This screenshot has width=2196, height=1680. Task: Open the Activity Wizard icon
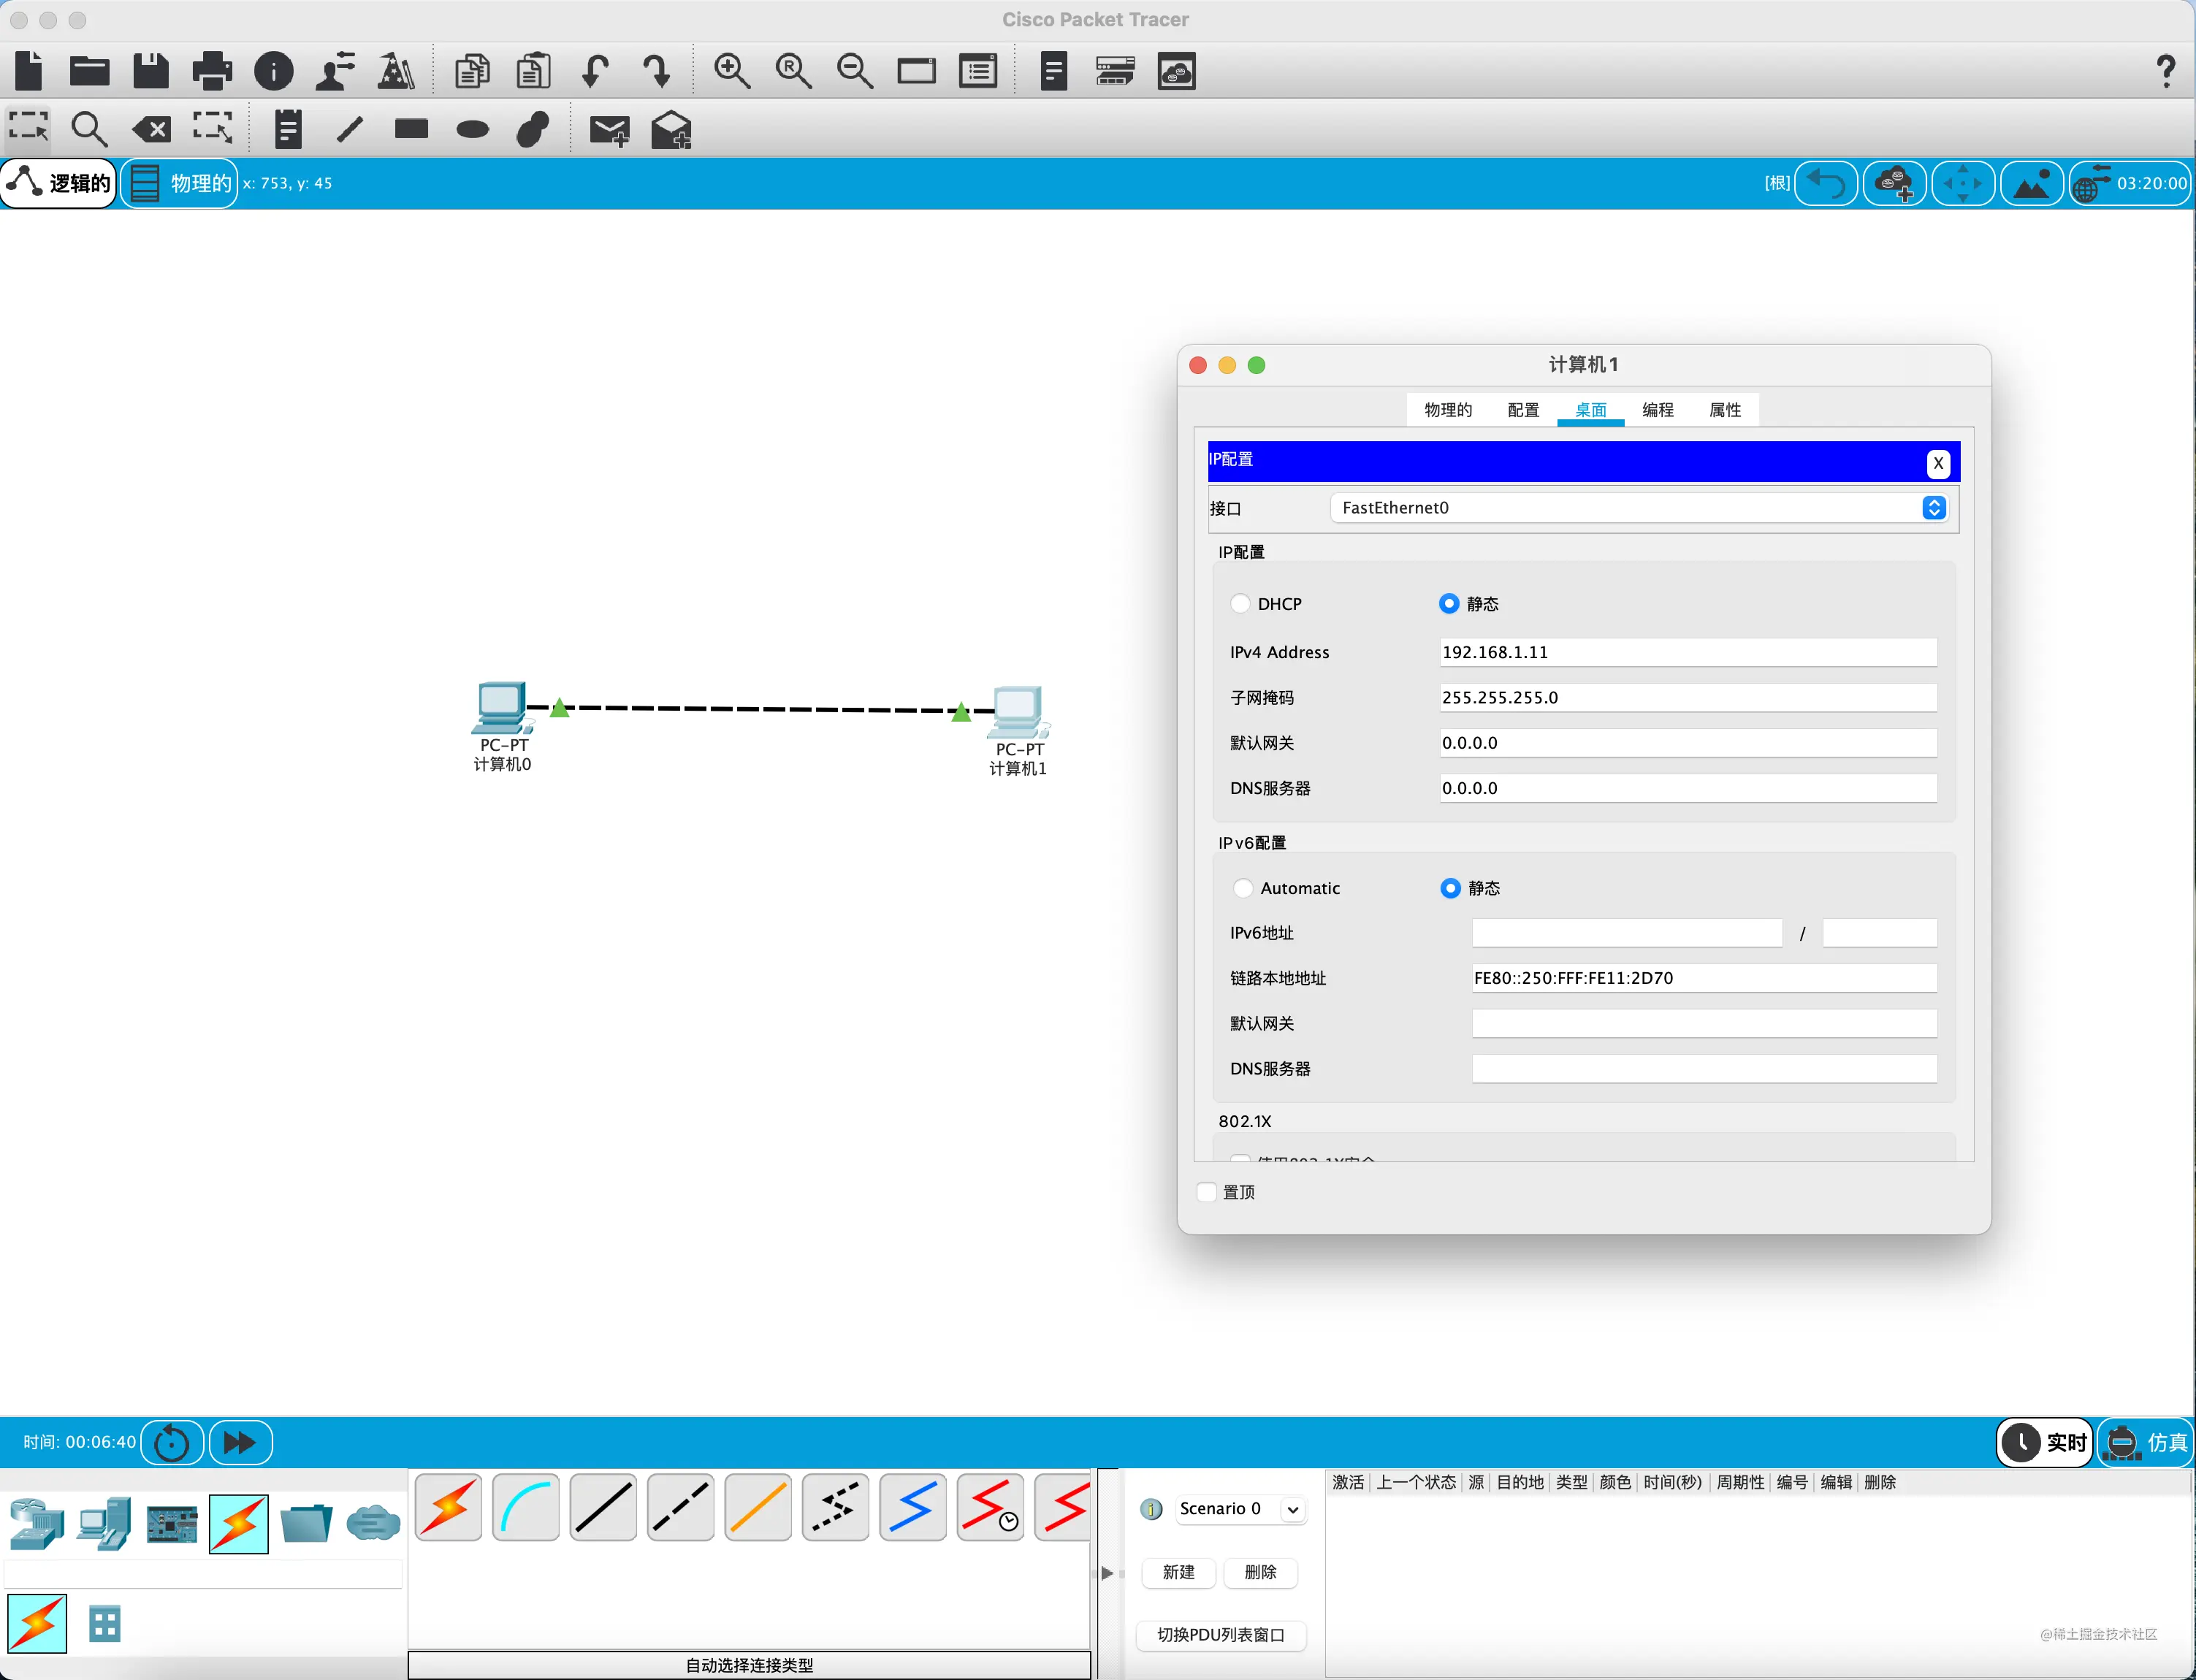[335, 71]
